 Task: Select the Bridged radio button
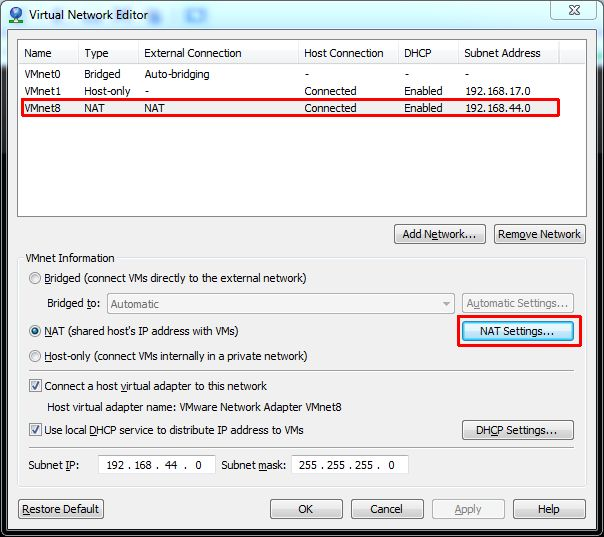[36, 278]
